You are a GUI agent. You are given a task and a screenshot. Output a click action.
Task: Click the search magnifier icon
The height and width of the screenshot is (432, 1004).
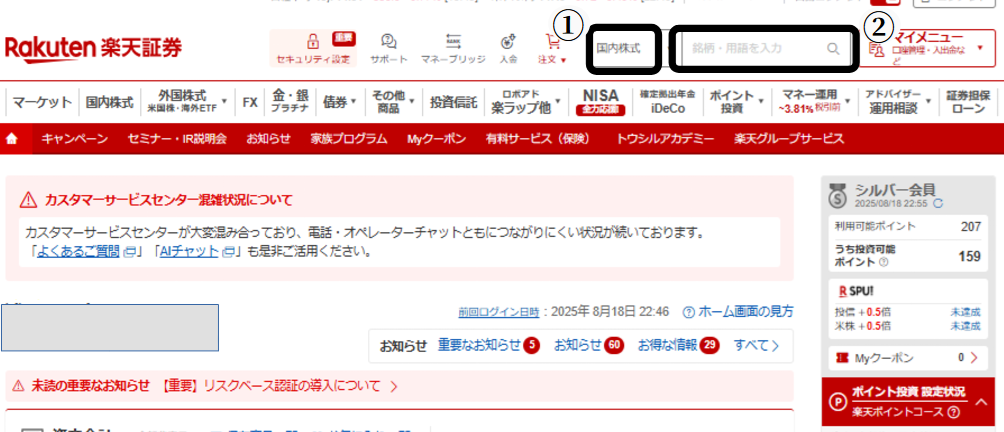(x=833, y=49)
